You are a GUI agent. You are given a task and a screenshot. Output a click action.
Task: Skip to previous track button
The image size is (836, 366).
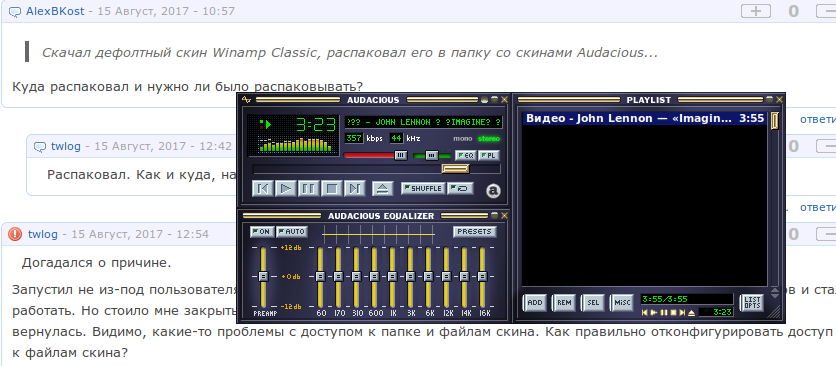click(x=263, y=188)
